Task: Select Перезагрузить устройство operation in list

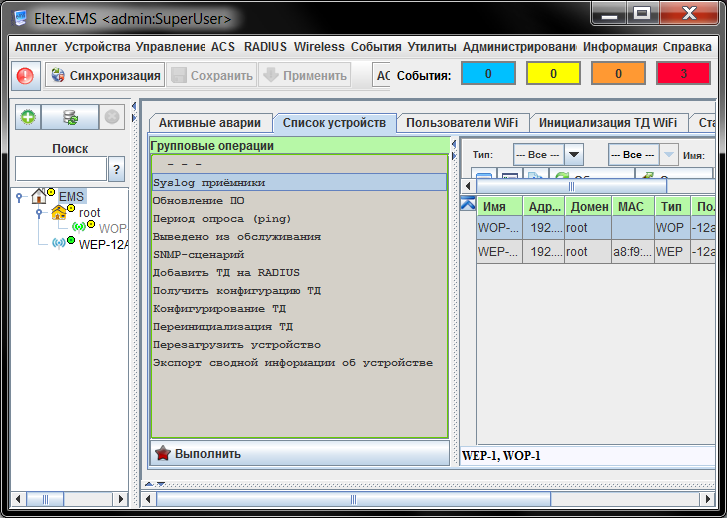Action: 236,345
